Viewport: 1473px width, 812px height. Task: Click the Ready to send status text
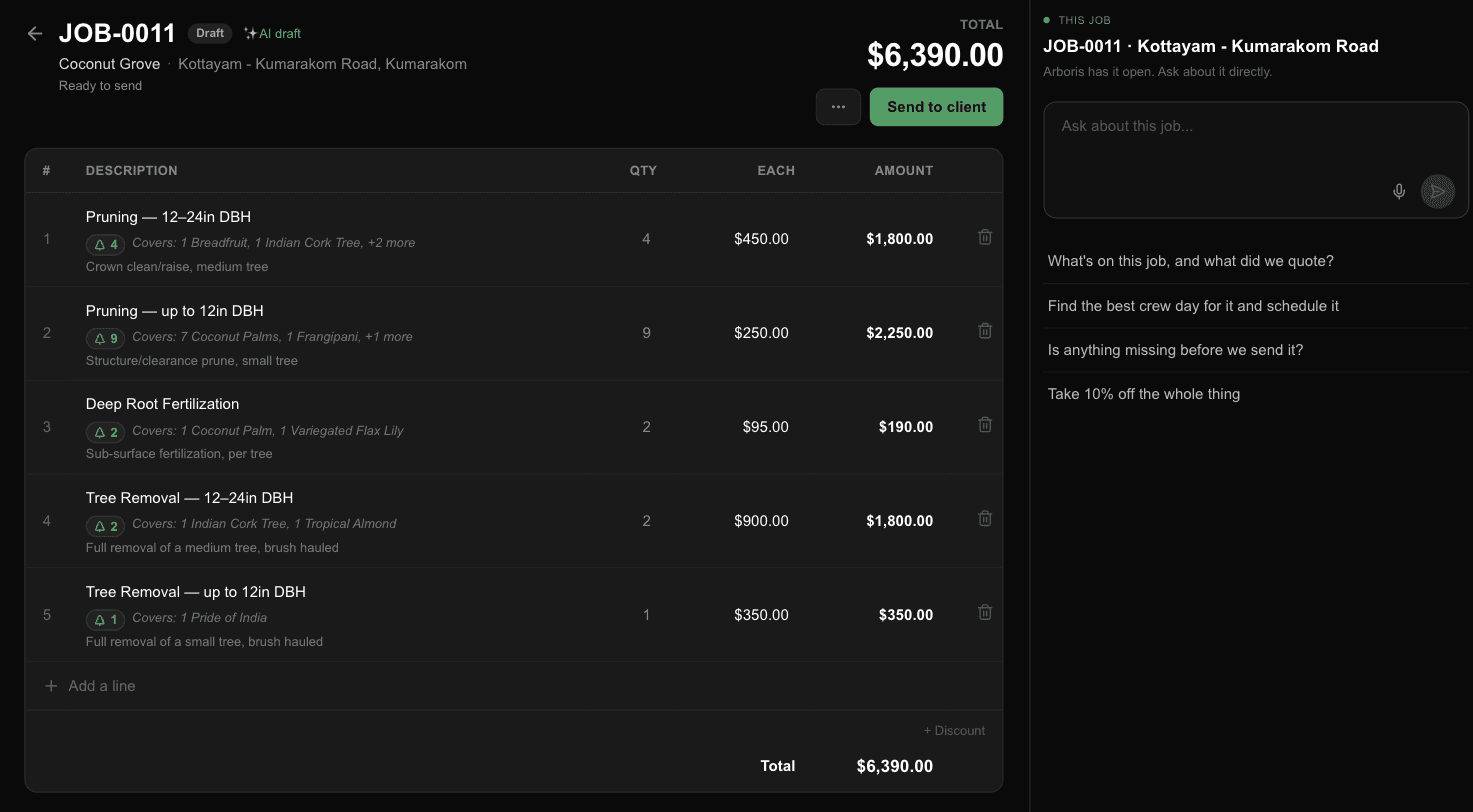[x=100, y=86]
